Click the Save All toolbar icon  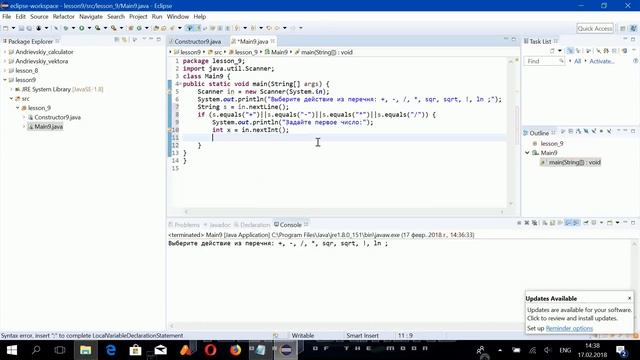pos(29,28)
